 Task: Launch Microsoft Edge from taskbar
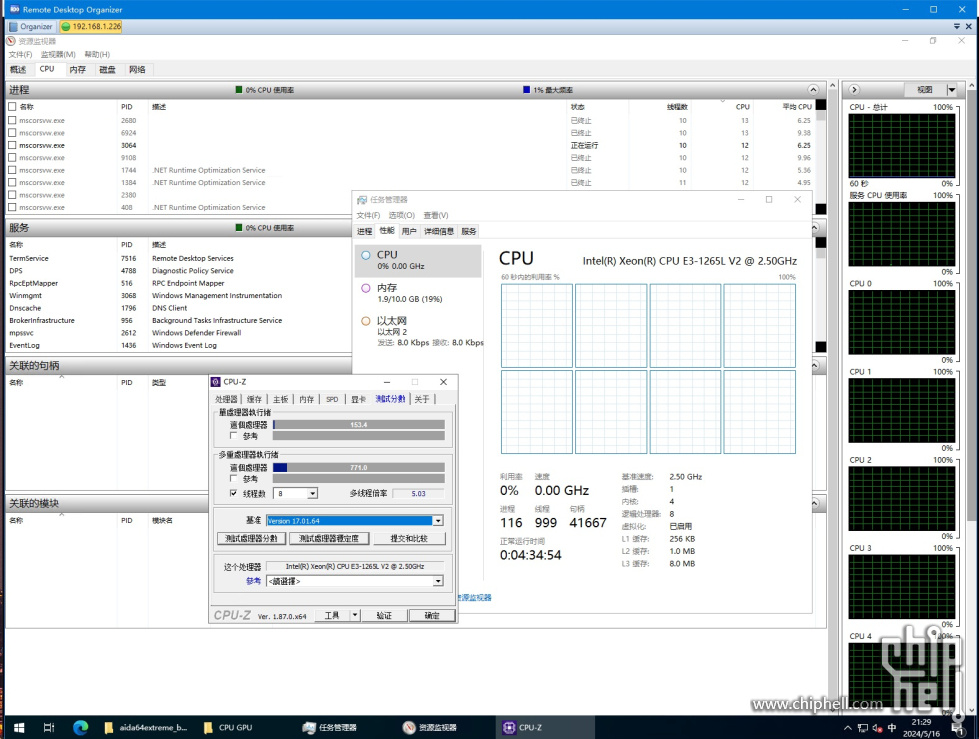coord(81,728)
